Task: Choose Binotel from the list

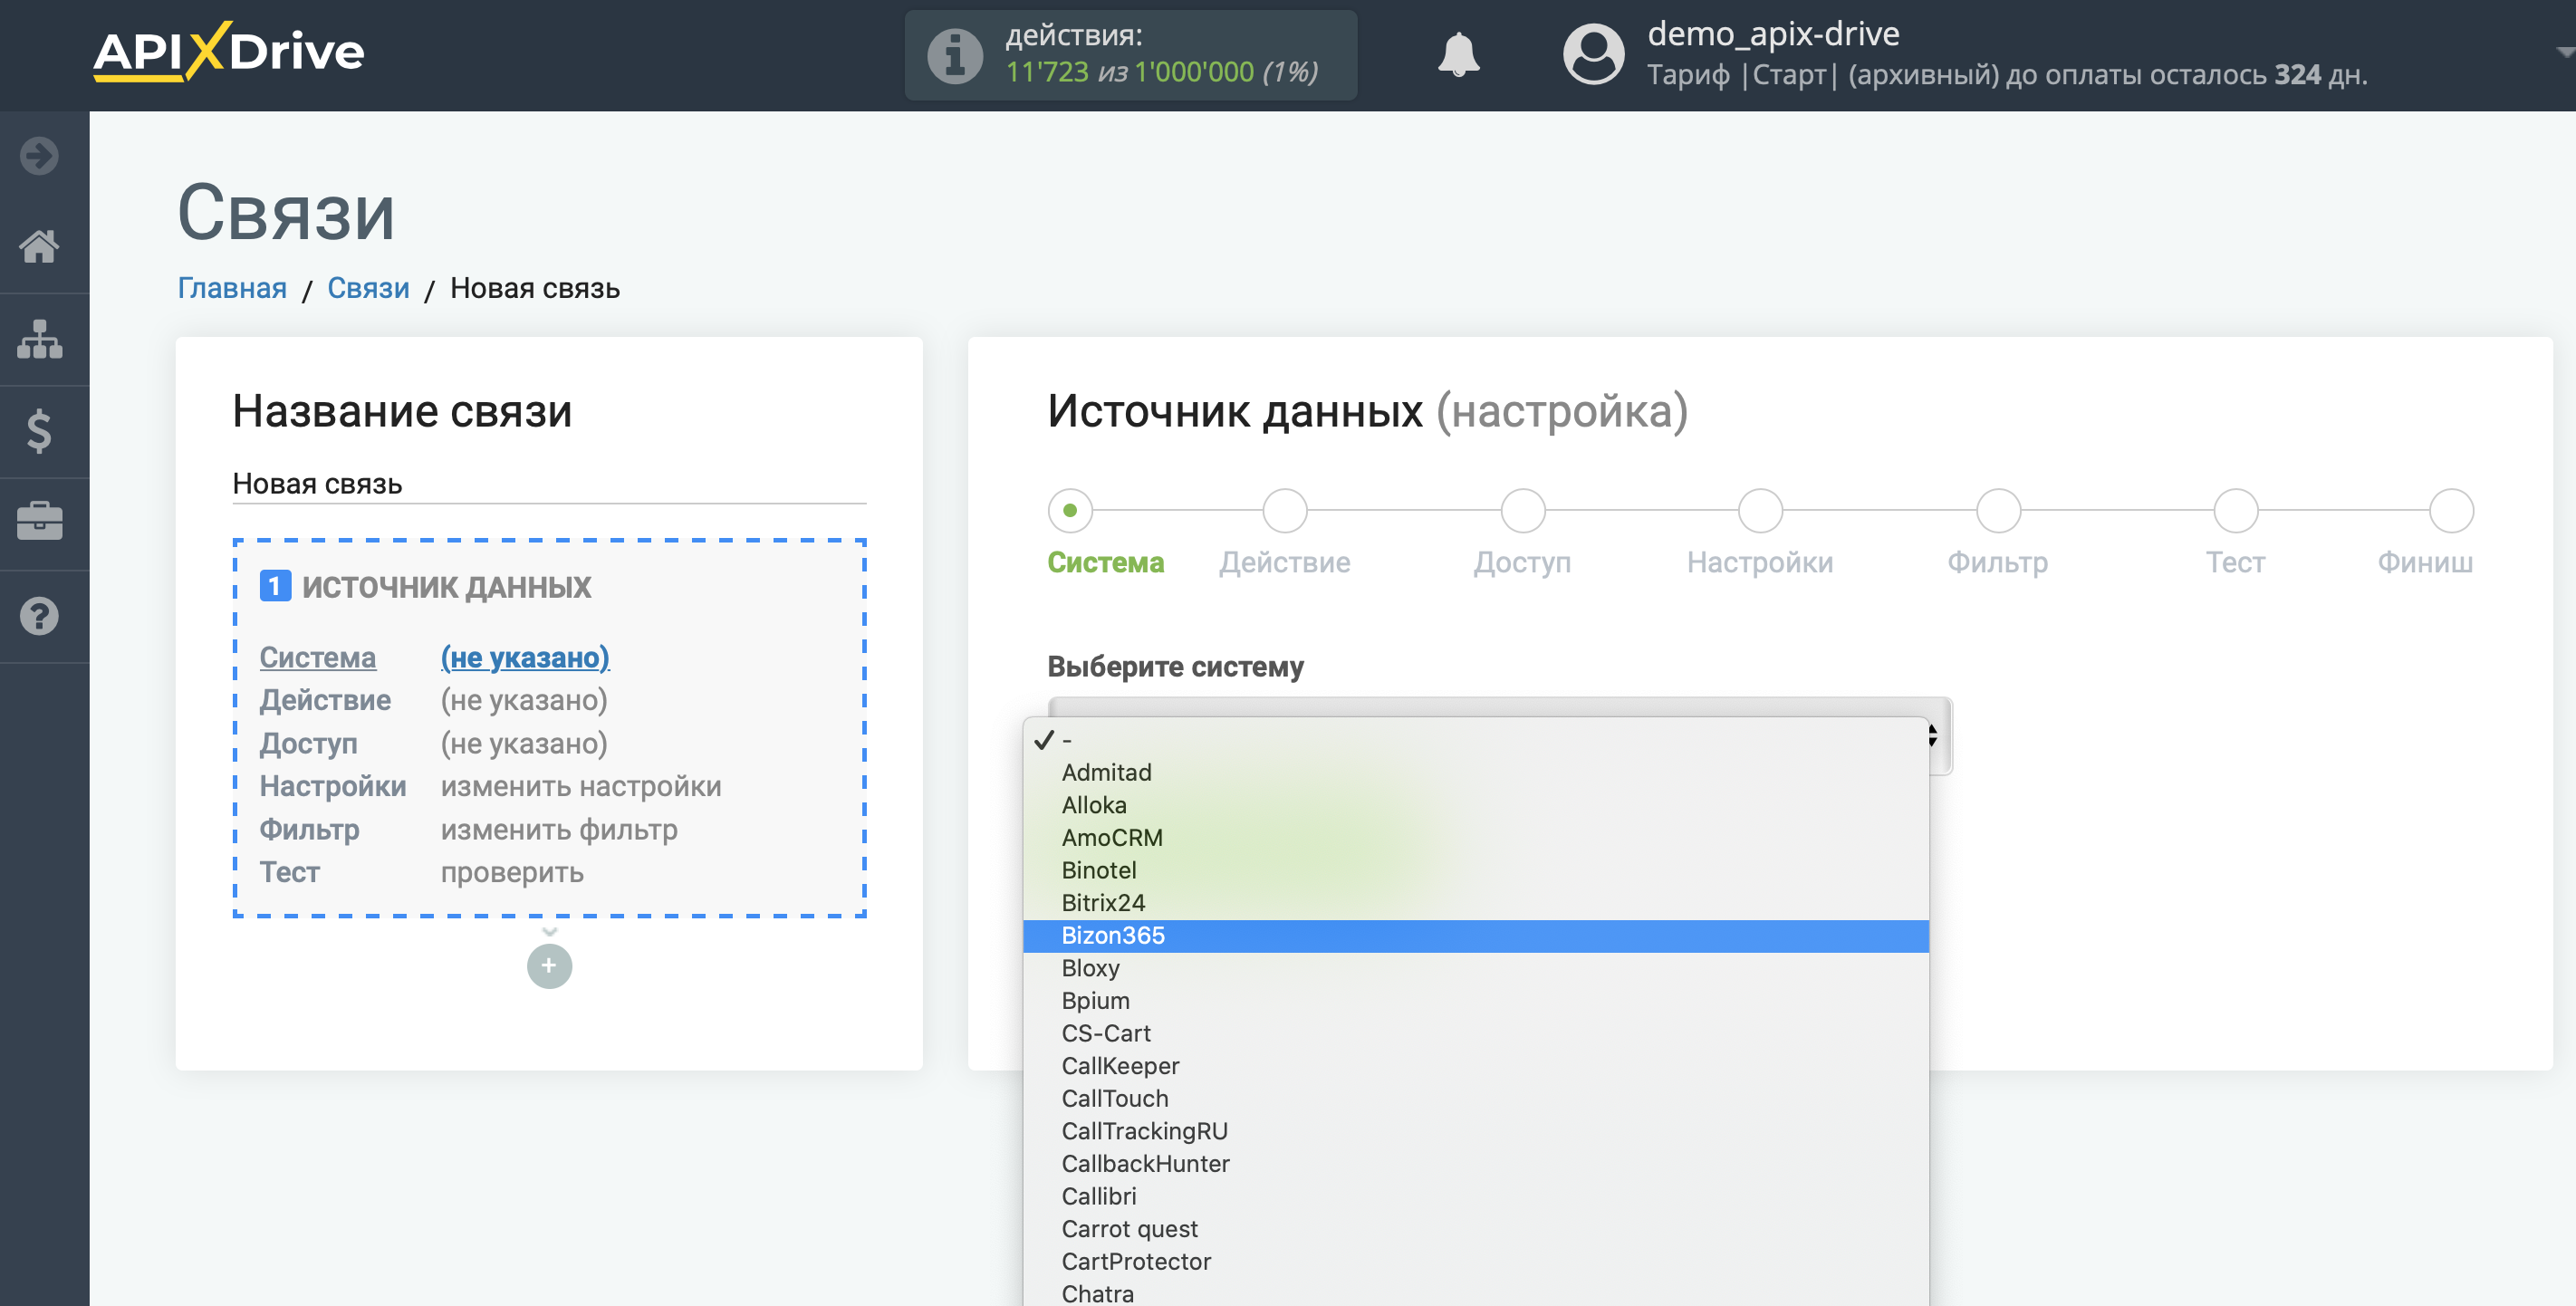Action: pos(1476,870)
